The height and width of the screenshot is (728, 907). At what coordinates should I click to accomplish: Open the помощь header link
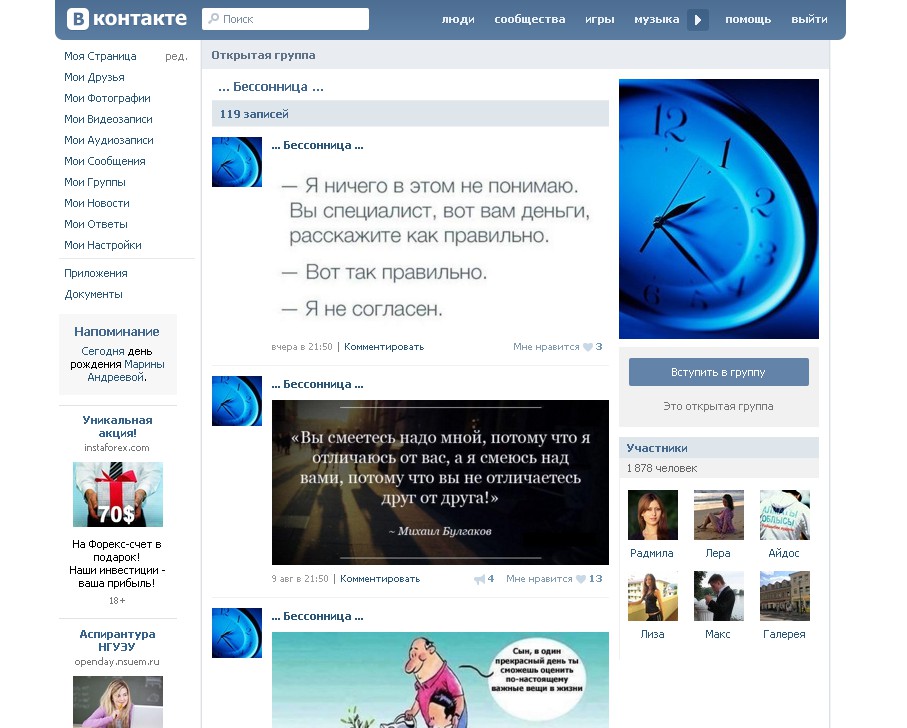pos(748,19)
